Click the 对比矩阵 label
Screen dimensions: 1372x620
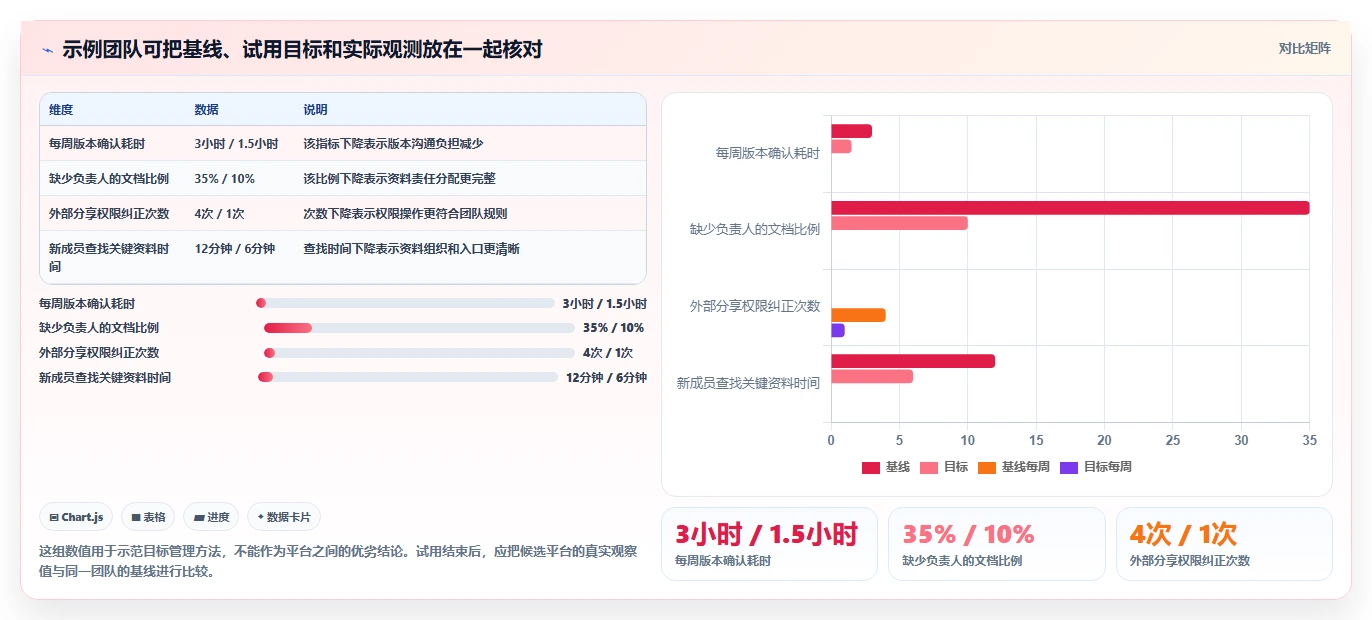tap(1305, 48)
